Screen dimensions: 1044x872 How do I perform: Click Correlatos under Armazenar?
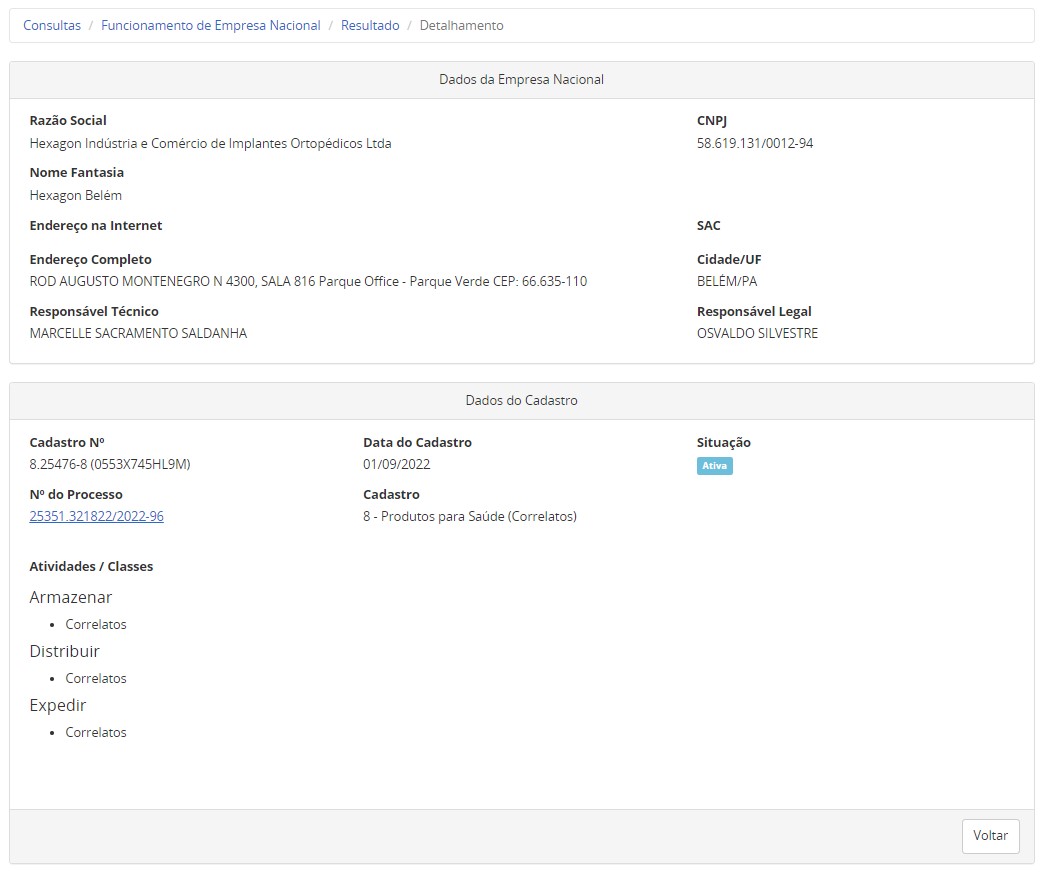coord(96,624)
